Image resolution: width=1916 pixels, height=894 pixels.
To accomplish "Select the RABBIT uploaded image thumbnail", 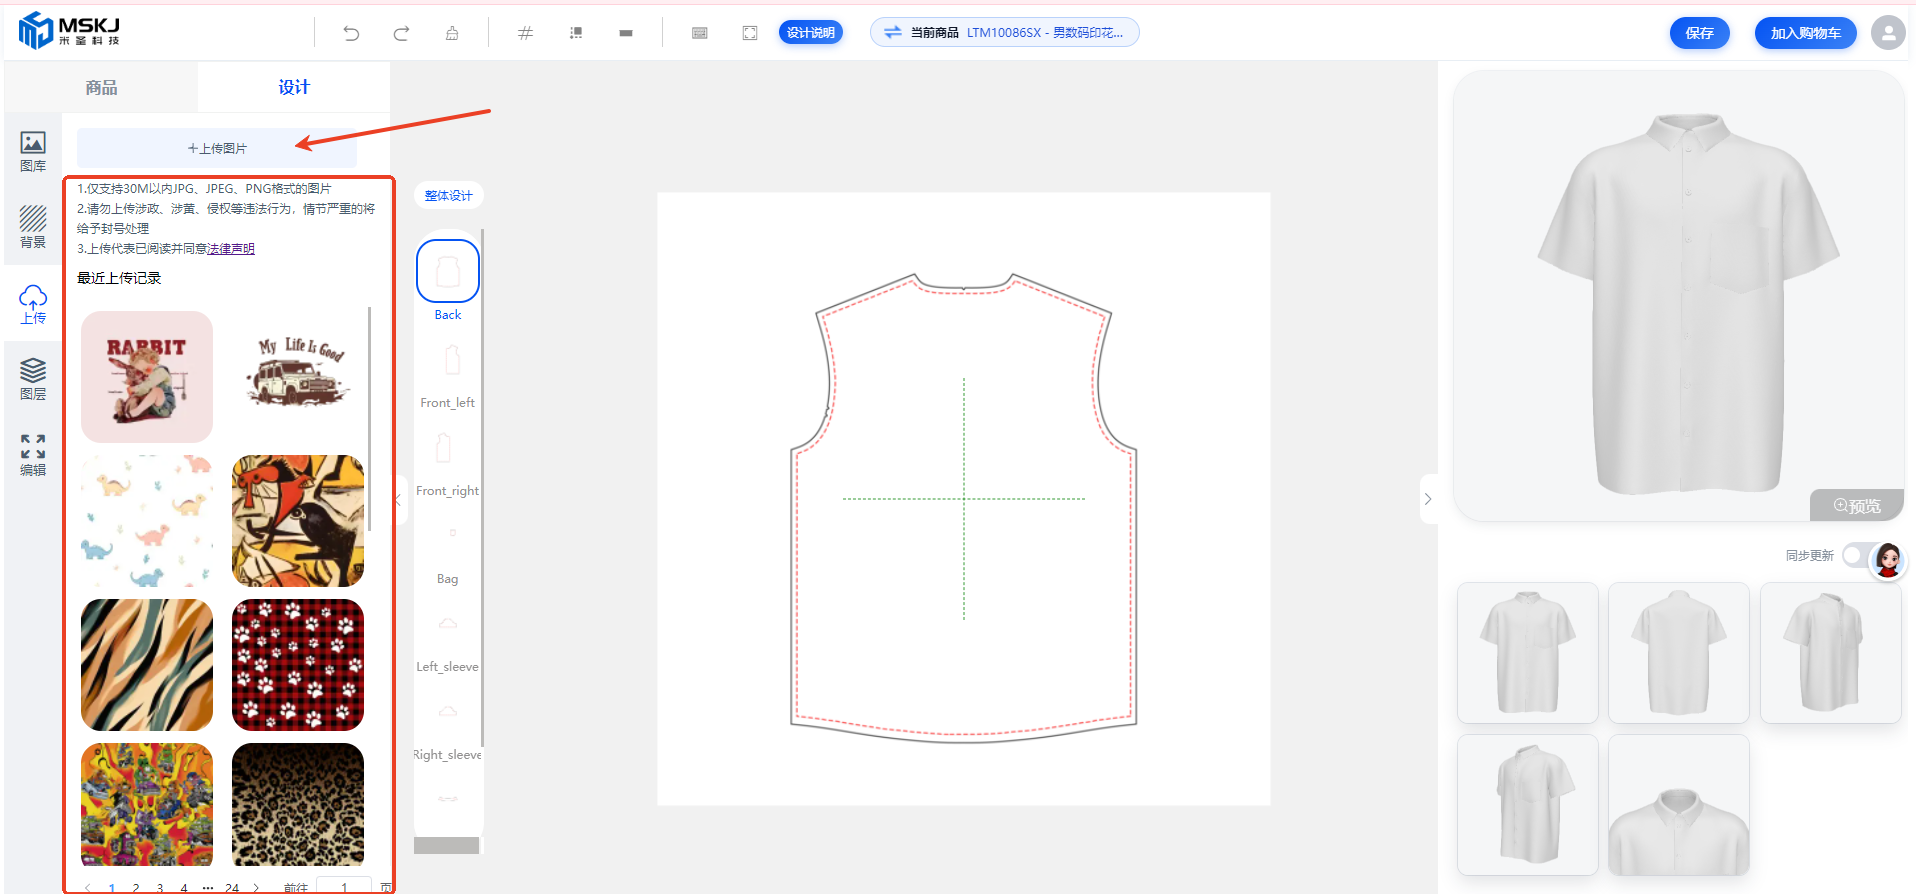I will (147, 377).
